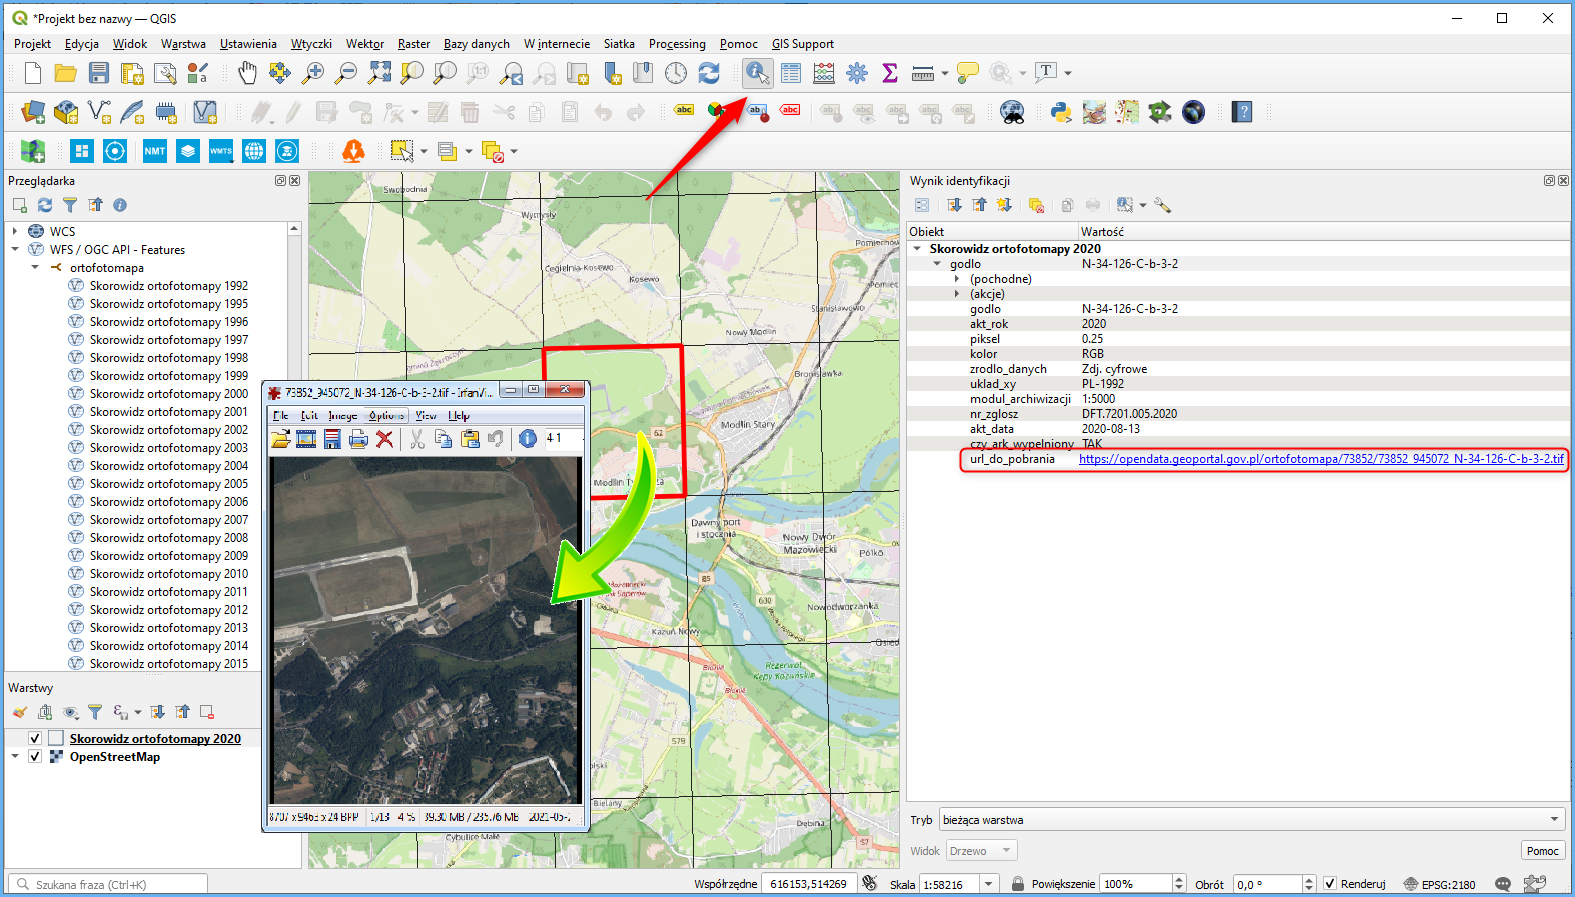
Task: Toggle the Renderuj checkbox
Action: coord(1330,884)
